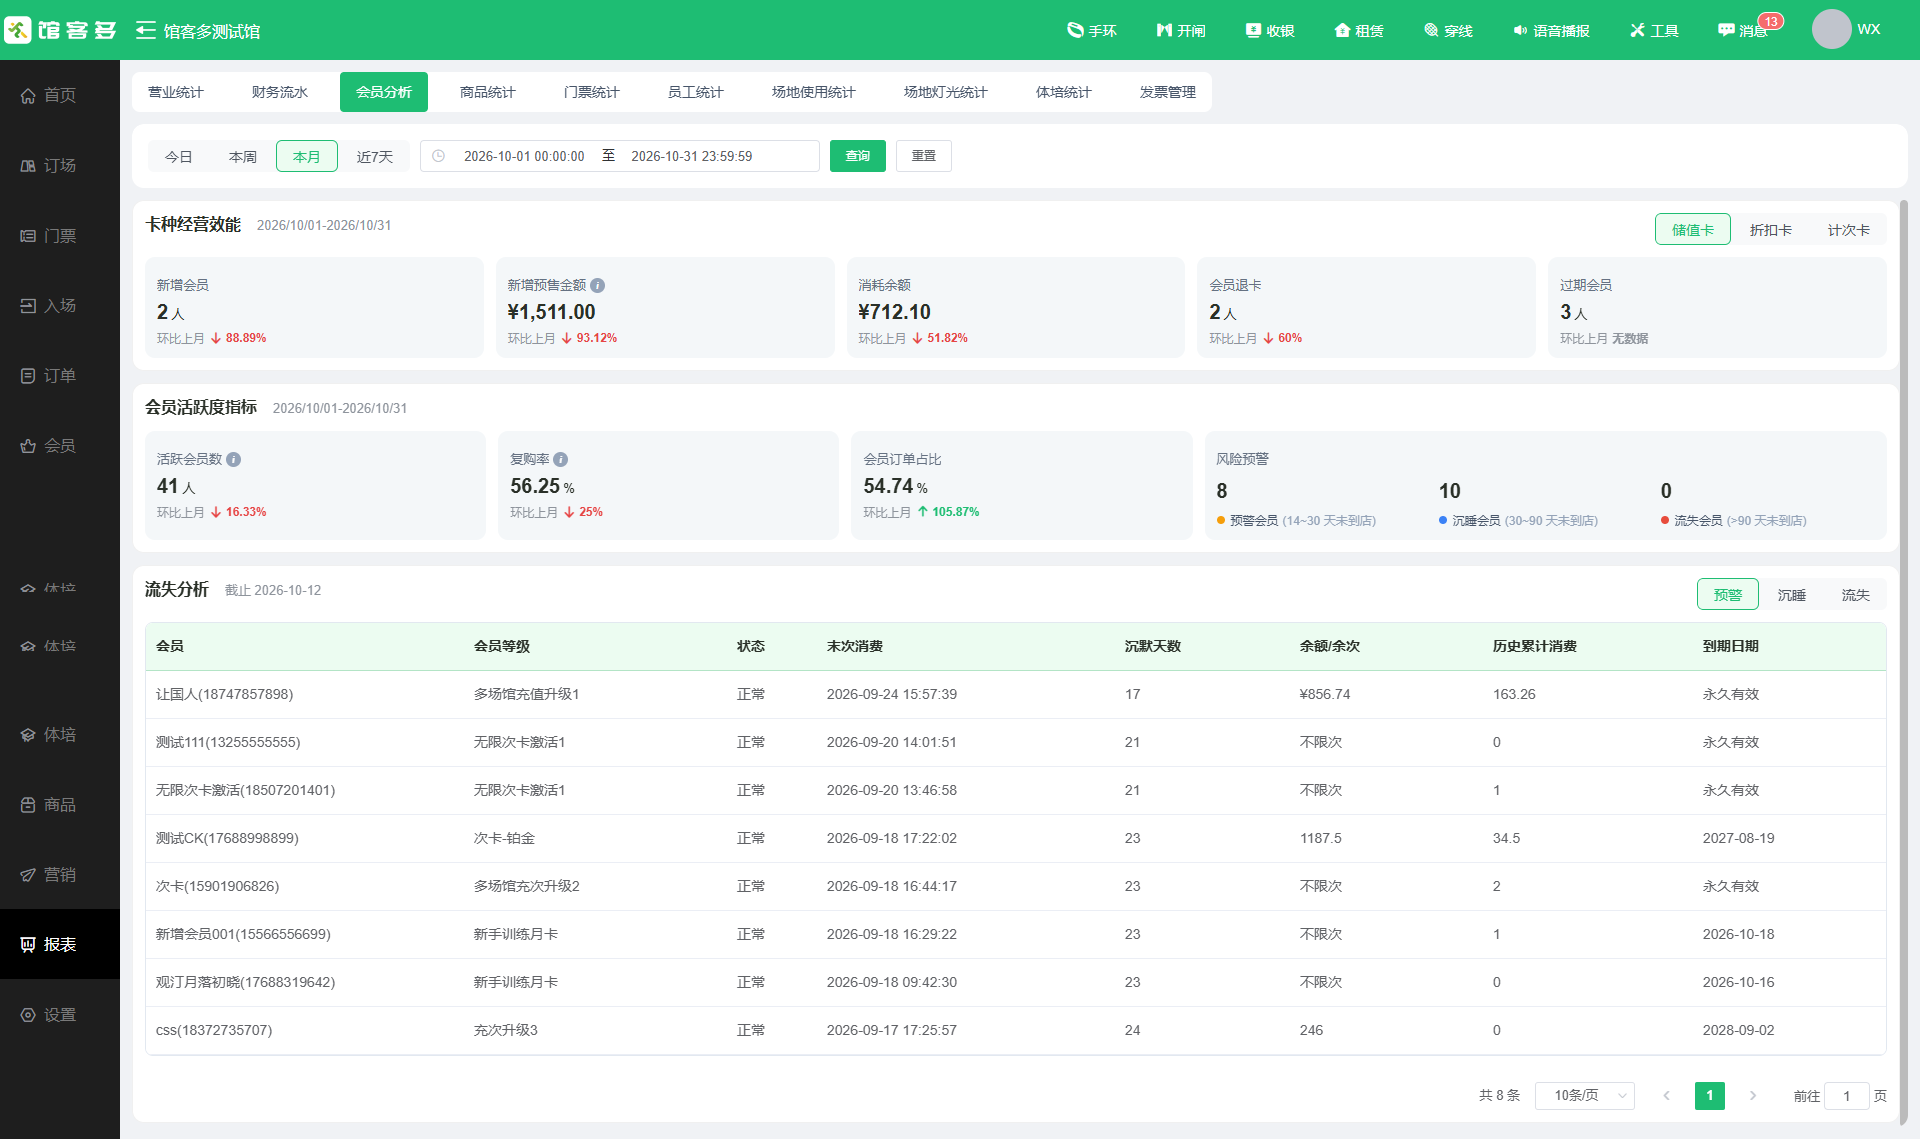The image size is (1920, 1139).
Task: Open 订单 orders in sidebar
Action: coord(60,376)
